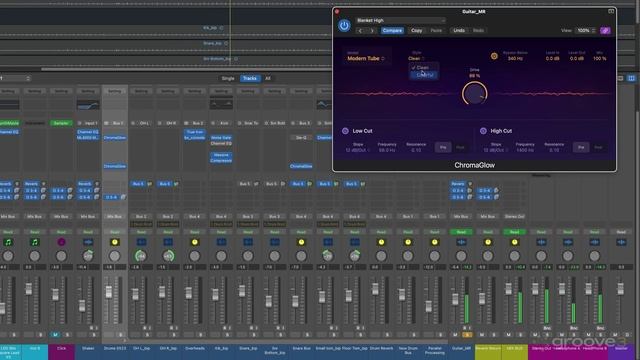Open Guitar_MR green Read automation menu
This screenshot has height=360, width=640.
pyautogui.click(x=461, y=232)
